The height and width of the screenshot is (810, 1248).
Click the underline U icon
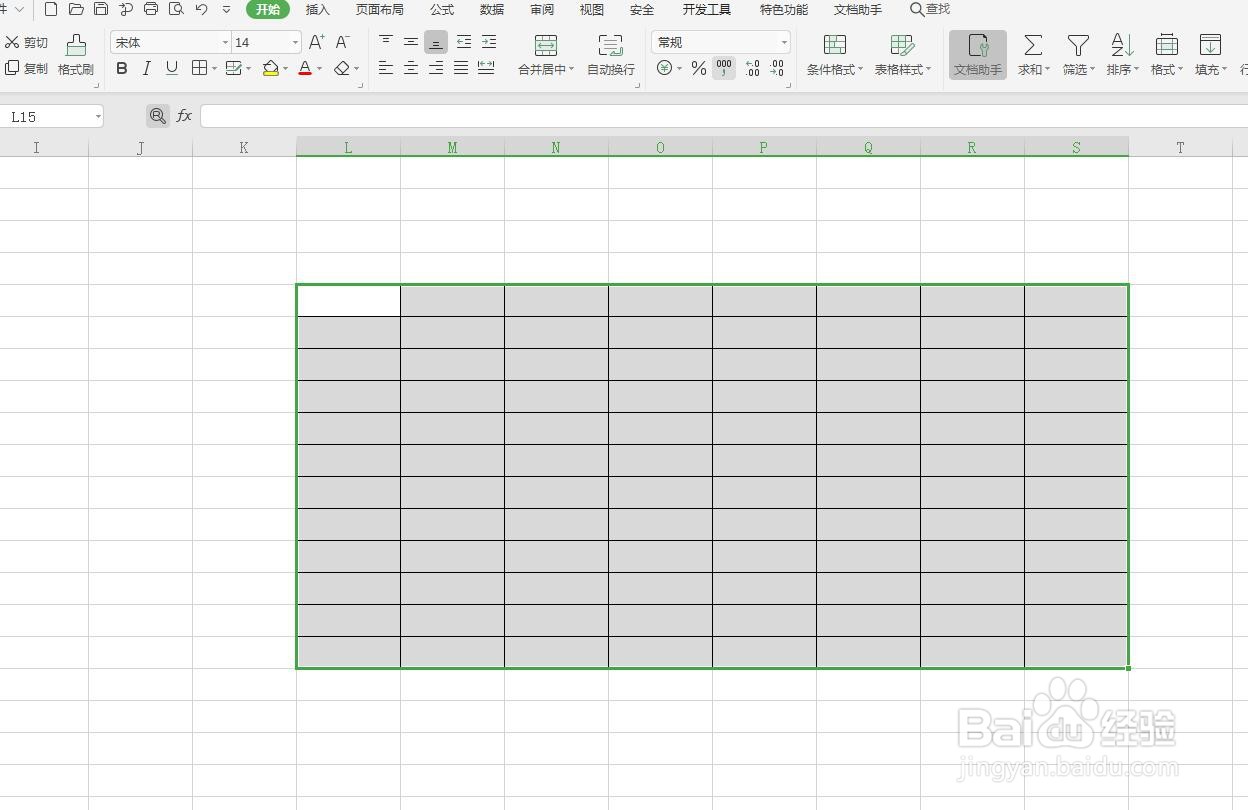point(170,68)
